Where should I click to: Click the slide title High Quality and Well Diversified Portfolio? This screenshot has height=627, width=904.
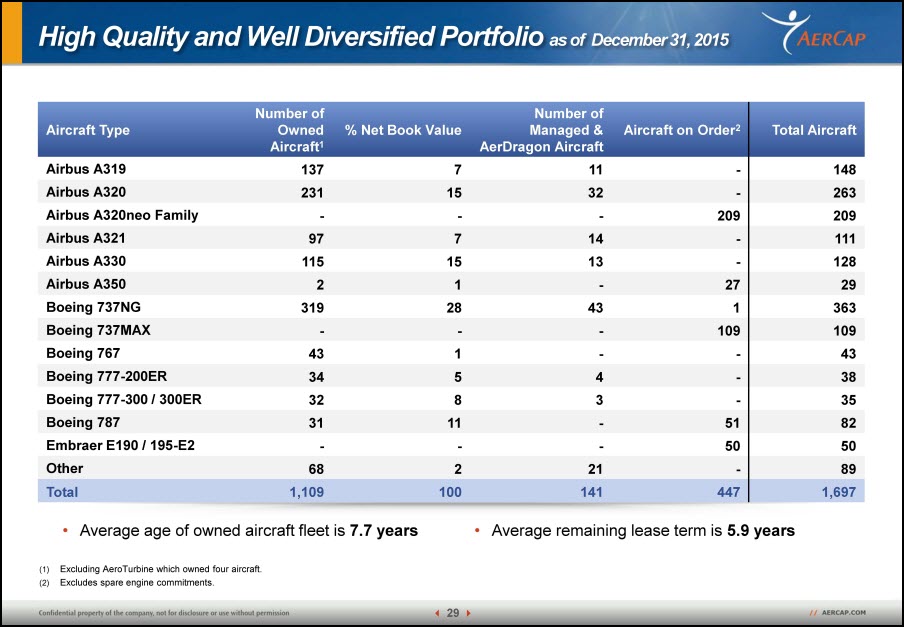click(x=291, y=36)
